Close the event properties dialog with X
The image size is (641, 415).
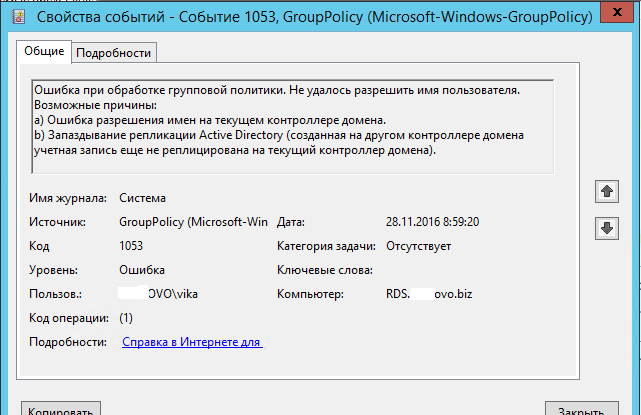coord(617,12)
